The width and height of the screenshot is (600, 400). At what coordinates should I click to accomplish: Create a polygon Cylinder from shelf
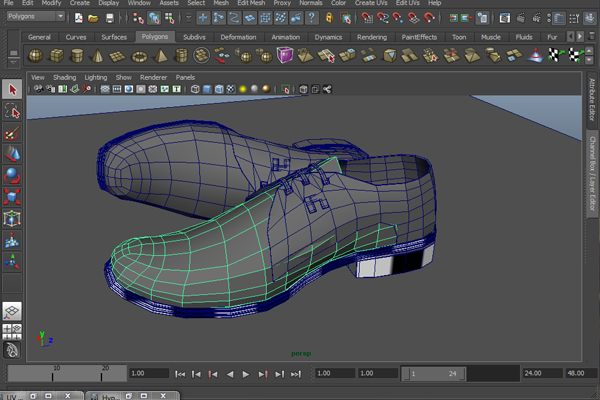click(x=77, y=56)
